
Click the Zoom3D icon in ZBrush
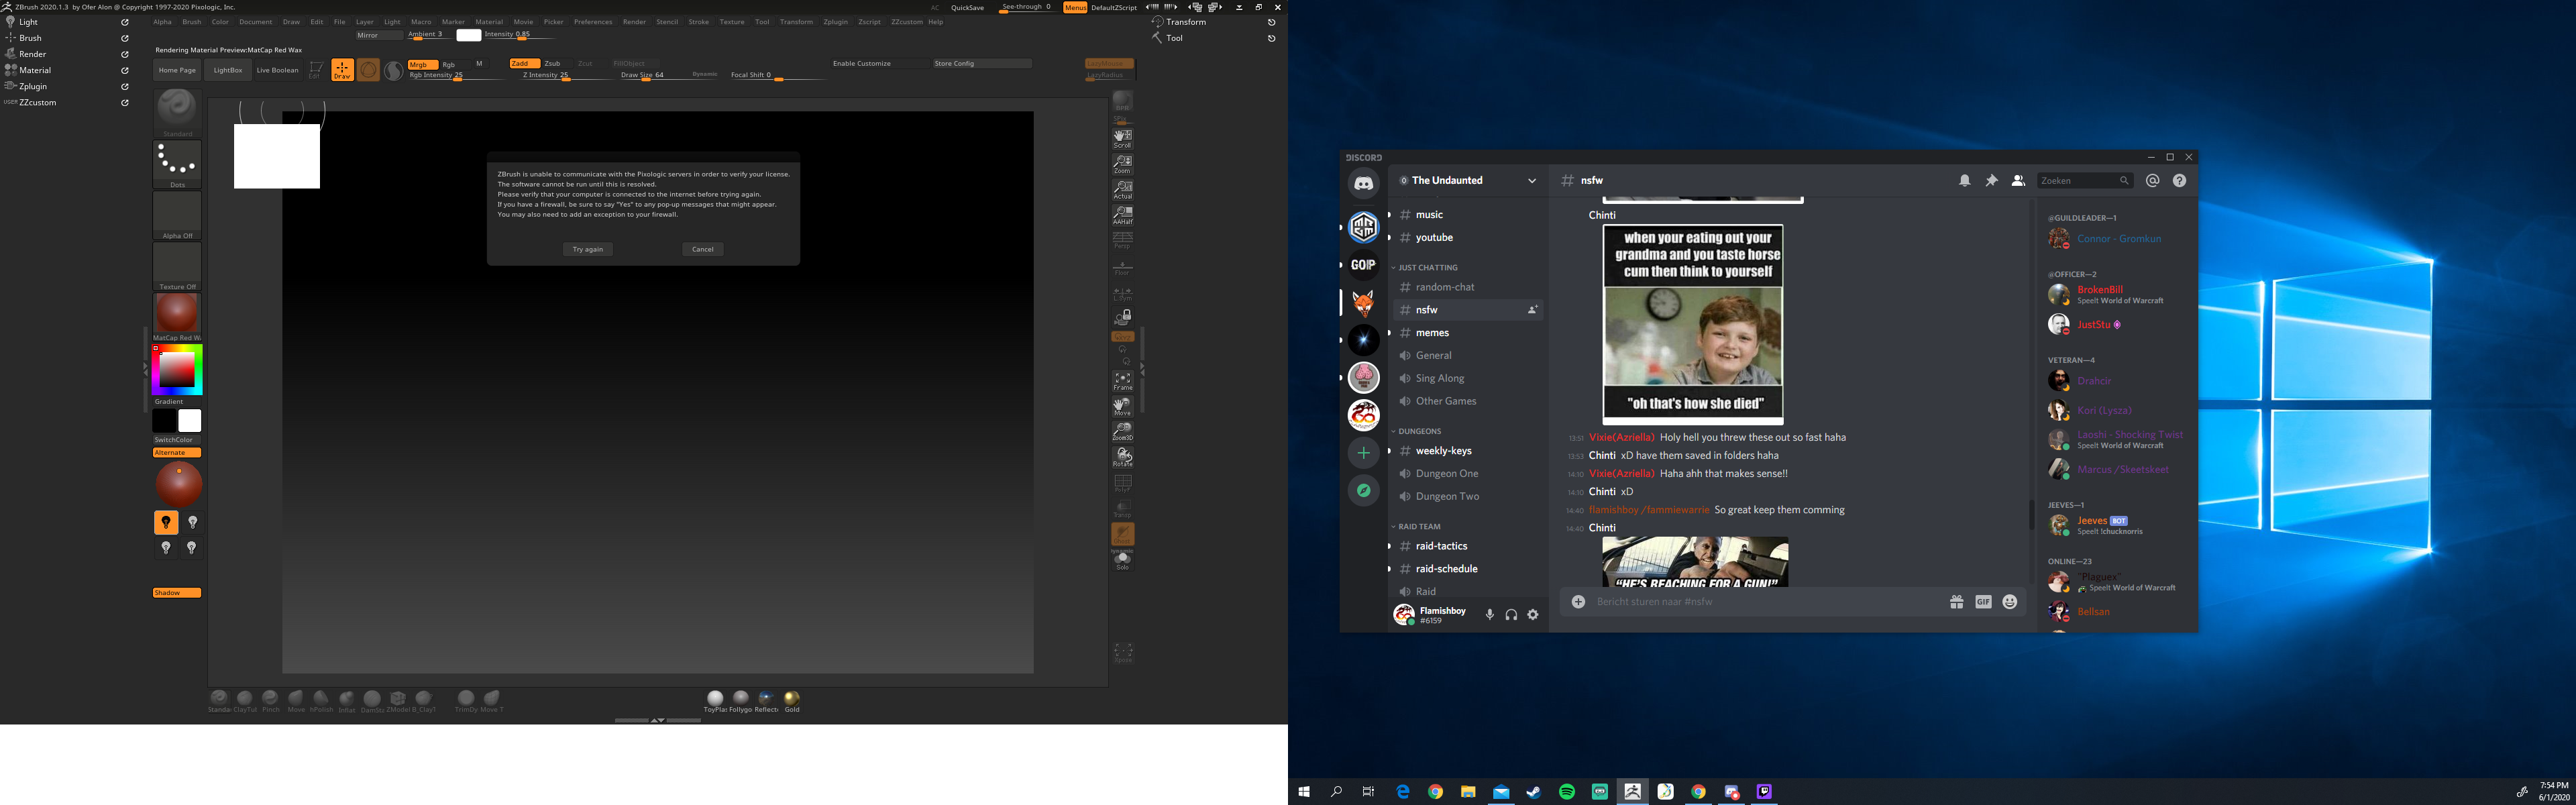[x=1122, y=431]
